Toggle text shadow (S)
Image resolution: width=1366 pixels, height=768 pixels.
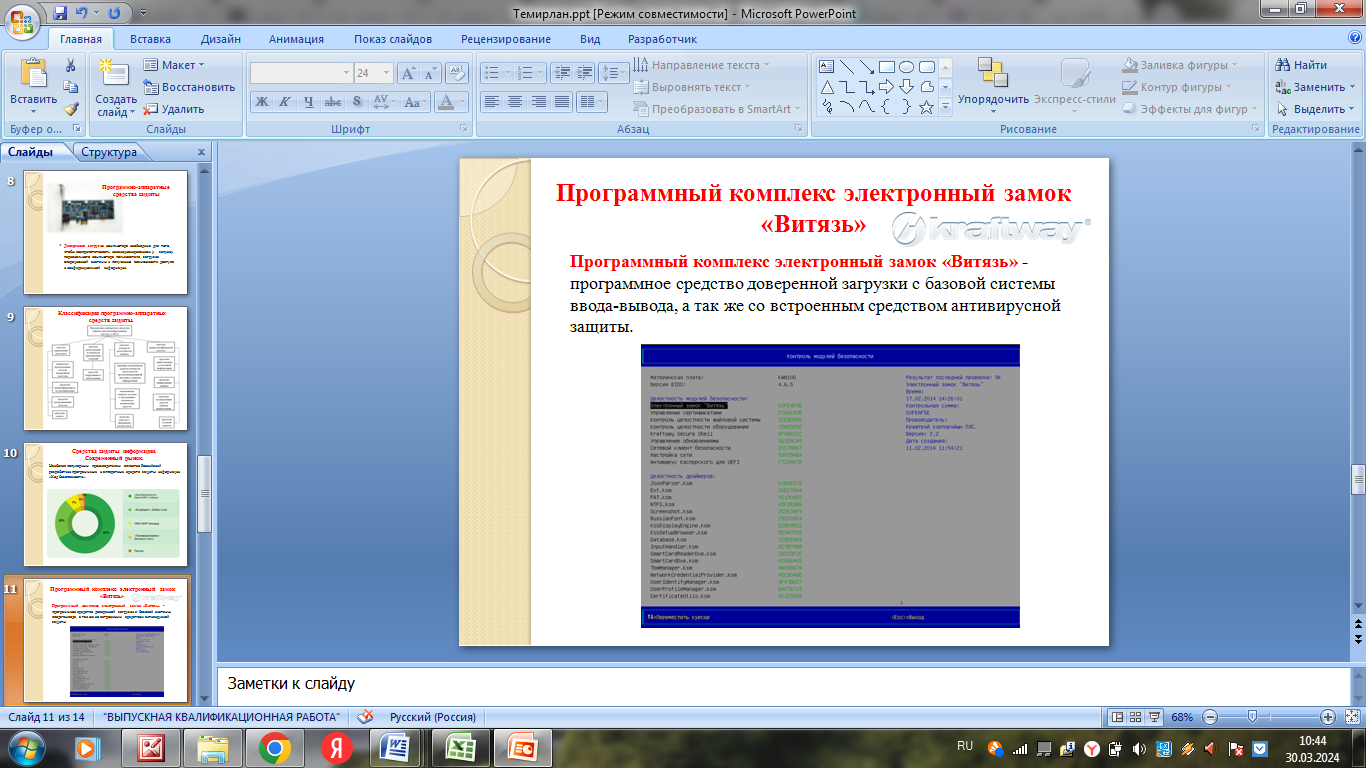(x=357, y=102)
